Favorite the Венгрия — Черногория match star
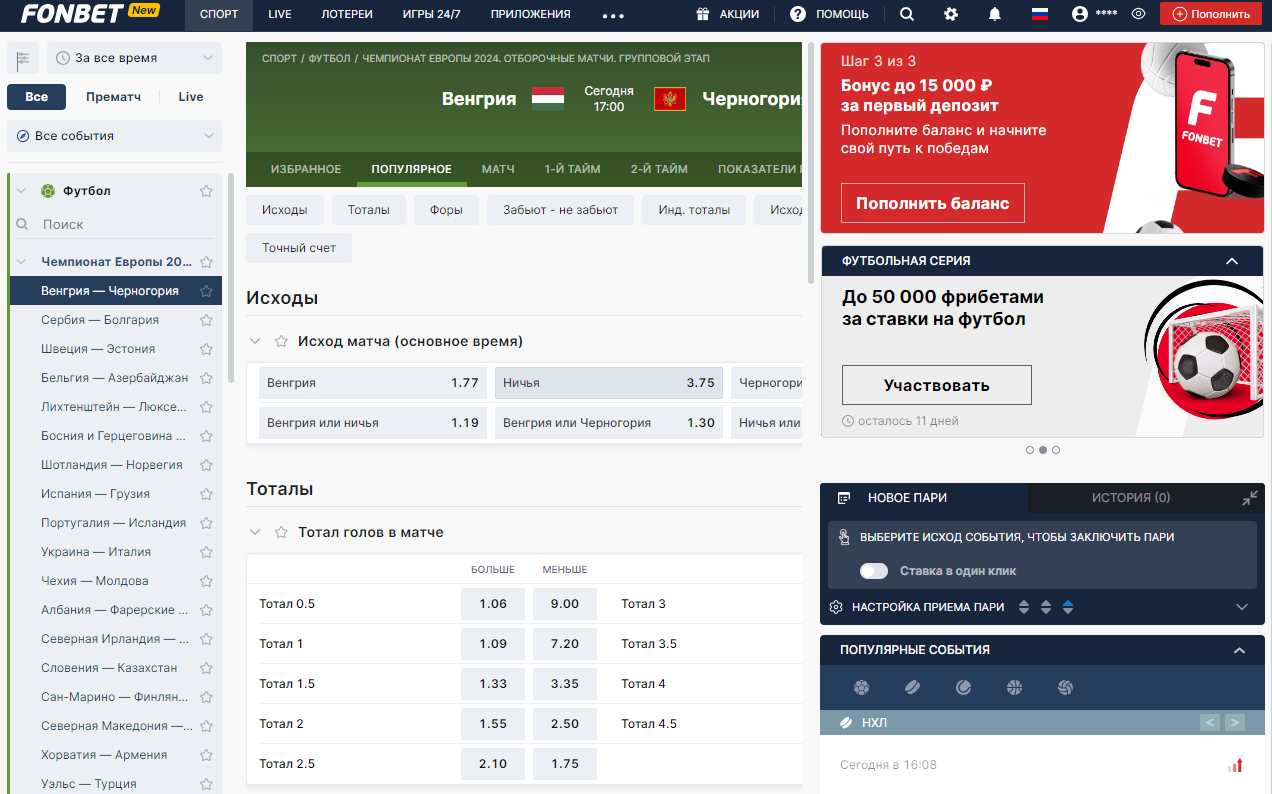This screenshot has width=1272, height=794. coord(206,291)
